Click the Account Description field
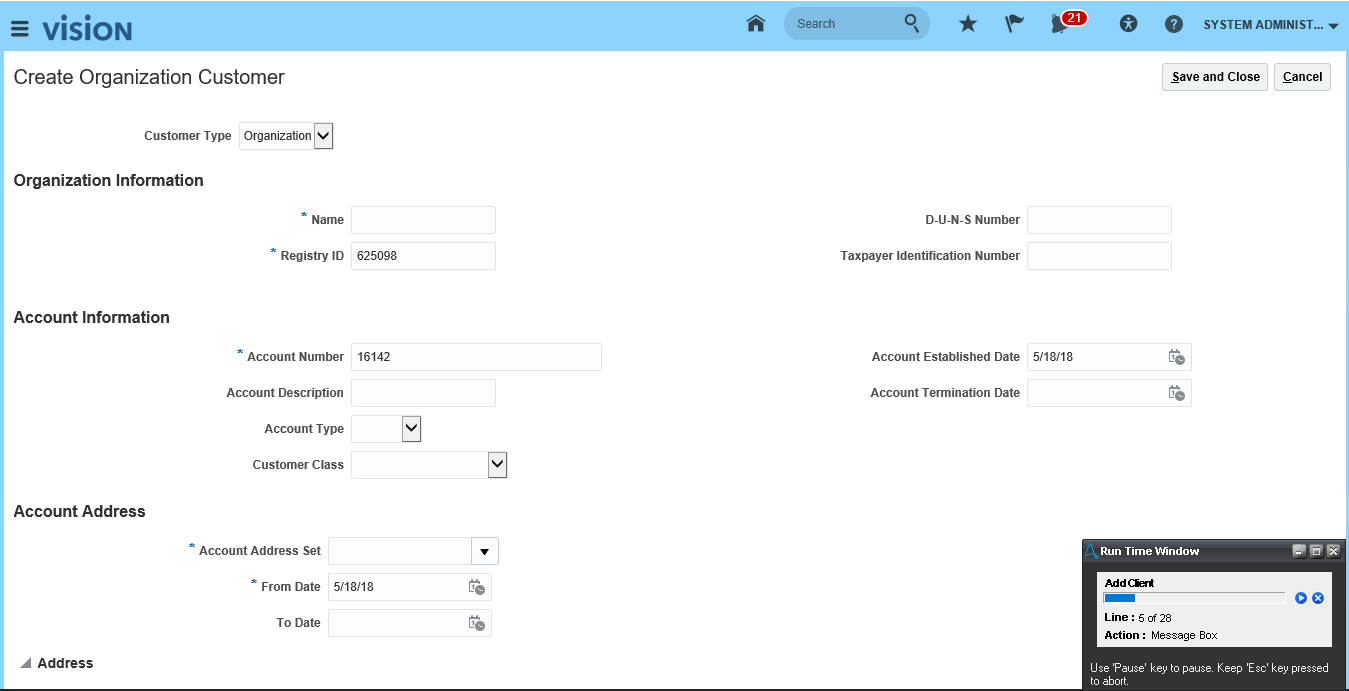The width and height of the screenshot is (1349, 691). coord(423,393)
